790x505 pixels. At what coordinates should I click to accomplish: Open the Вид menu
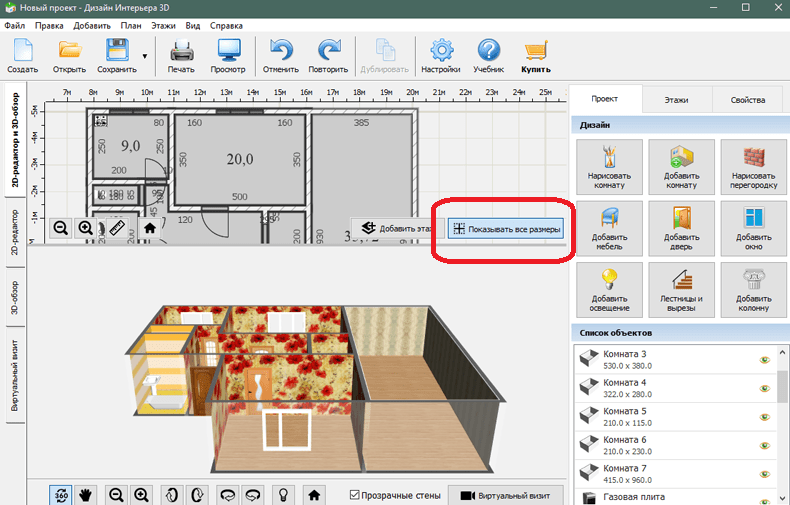click(192, 26)
